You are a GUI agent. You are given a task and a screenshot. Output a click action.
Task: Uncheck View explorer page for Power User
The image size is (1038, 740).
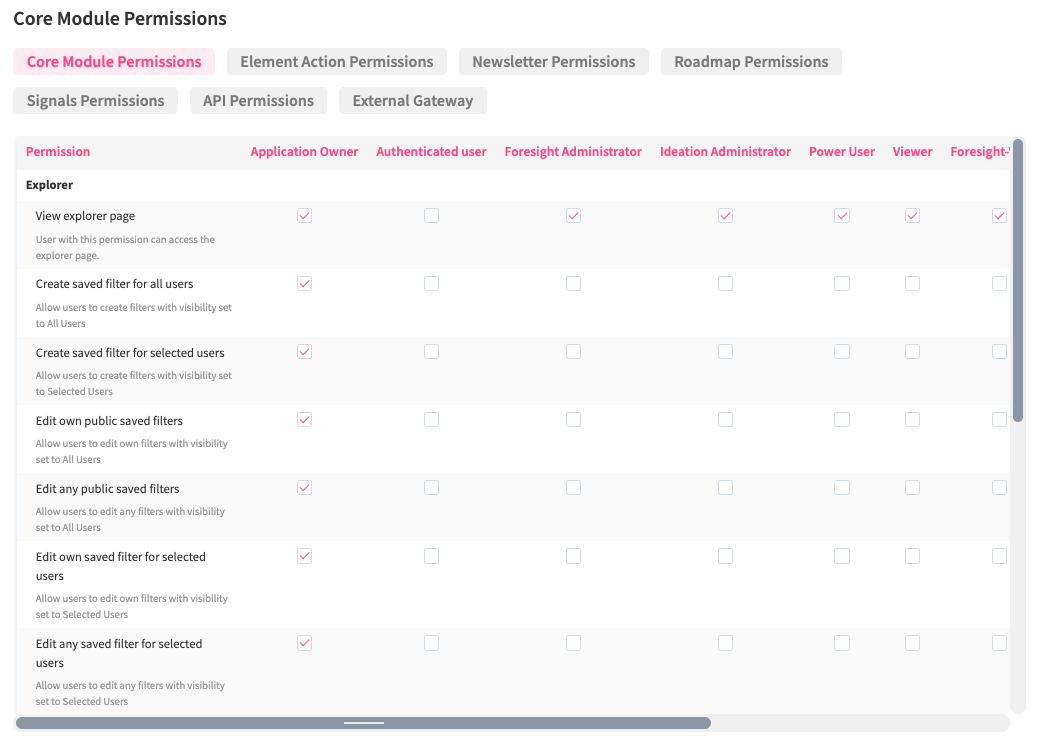point(842,216)
